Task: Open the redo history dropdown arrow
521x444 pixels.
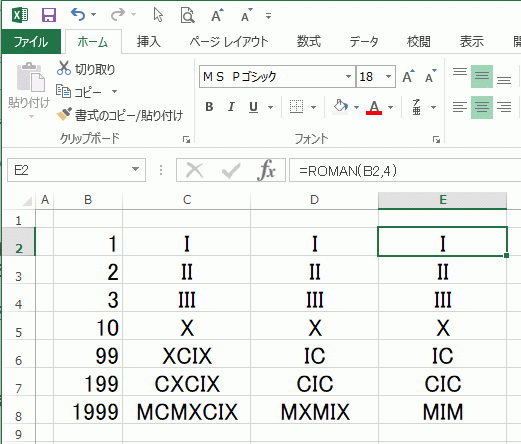Action: 134,15
